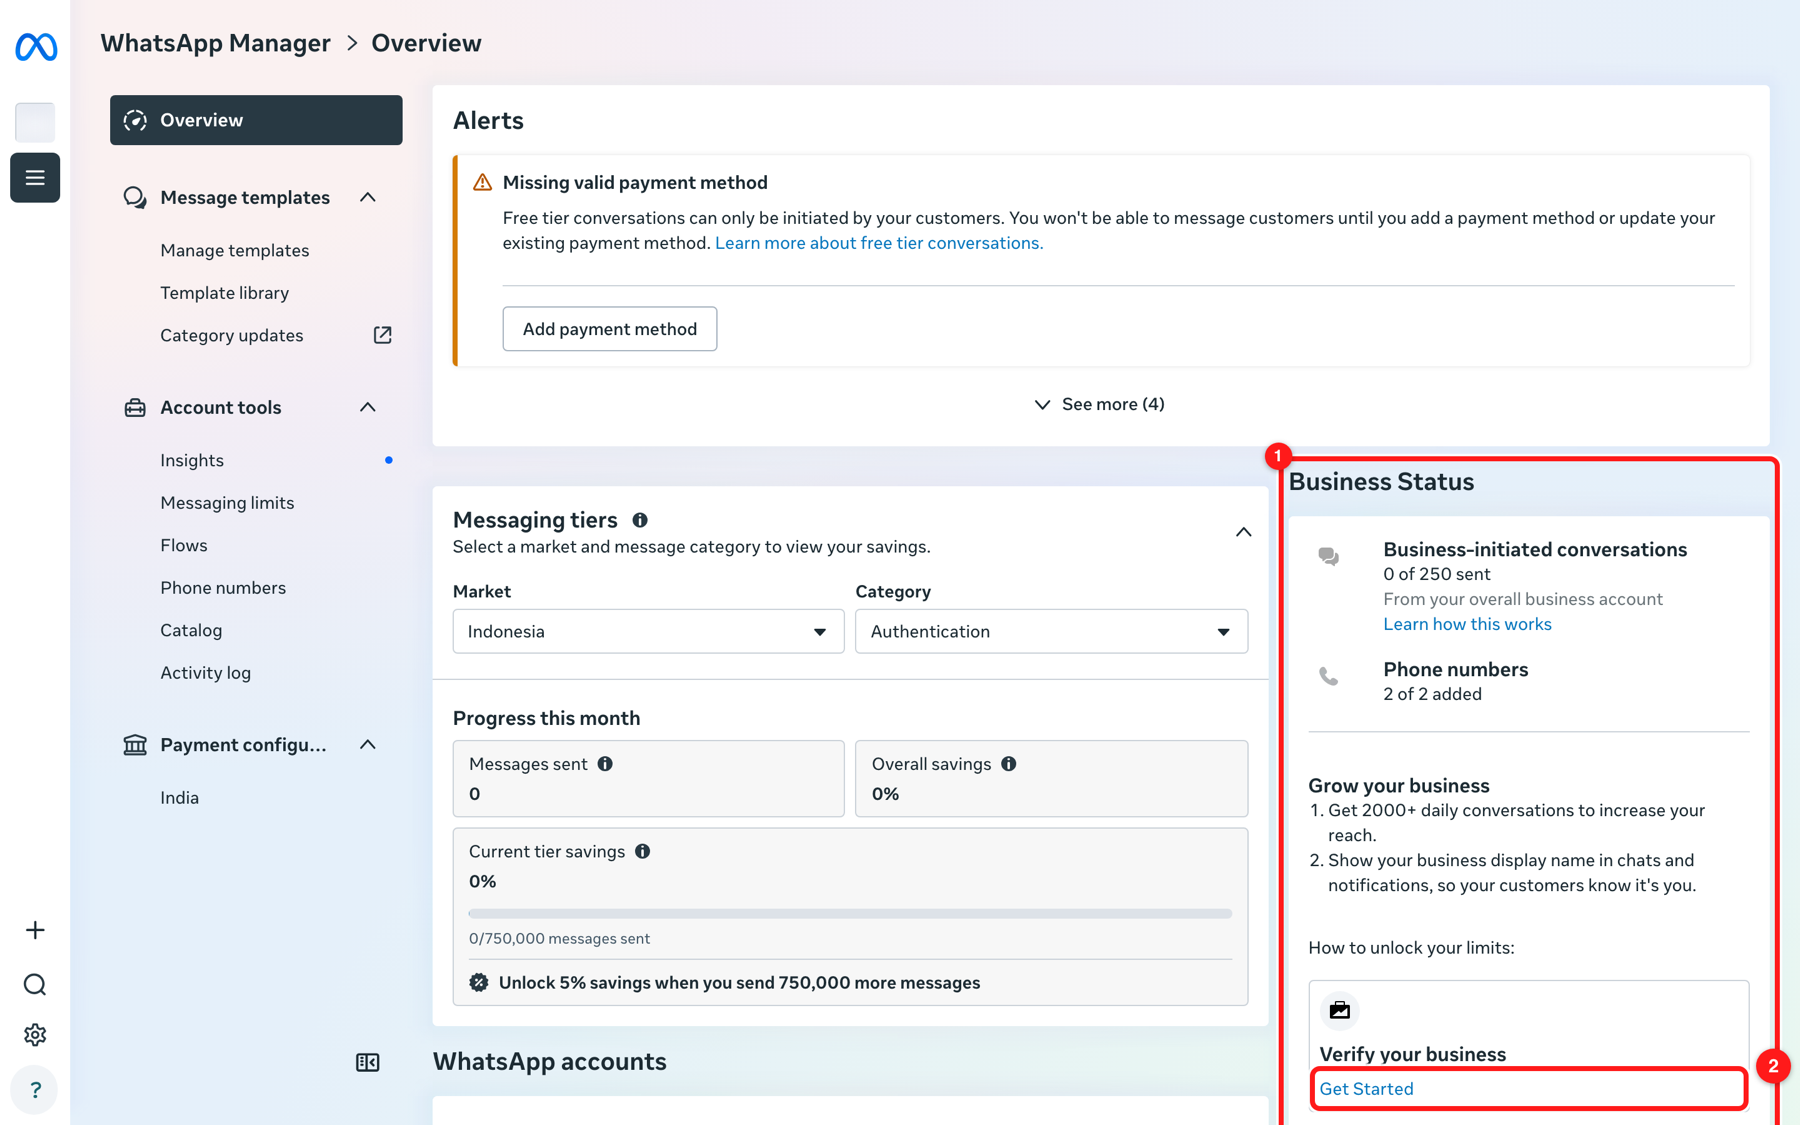The image size is (1800, 1125).
Task: Click the 'WhatsApp accounts' heading
Action: 549,1061
